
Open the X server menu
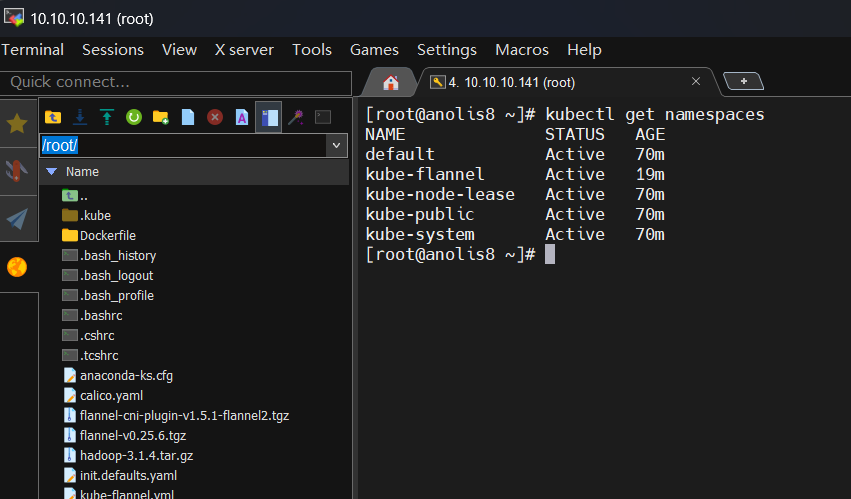pyautogui.click(x=244, y=50)
